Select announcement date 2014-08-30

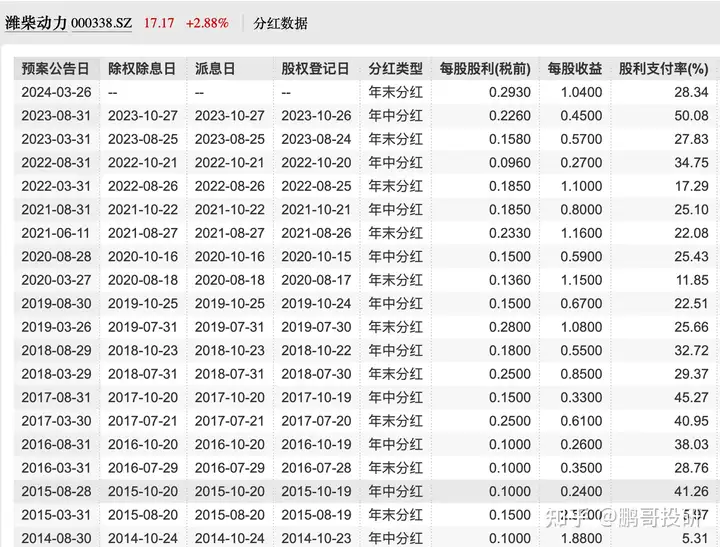(x=56, y=538)
